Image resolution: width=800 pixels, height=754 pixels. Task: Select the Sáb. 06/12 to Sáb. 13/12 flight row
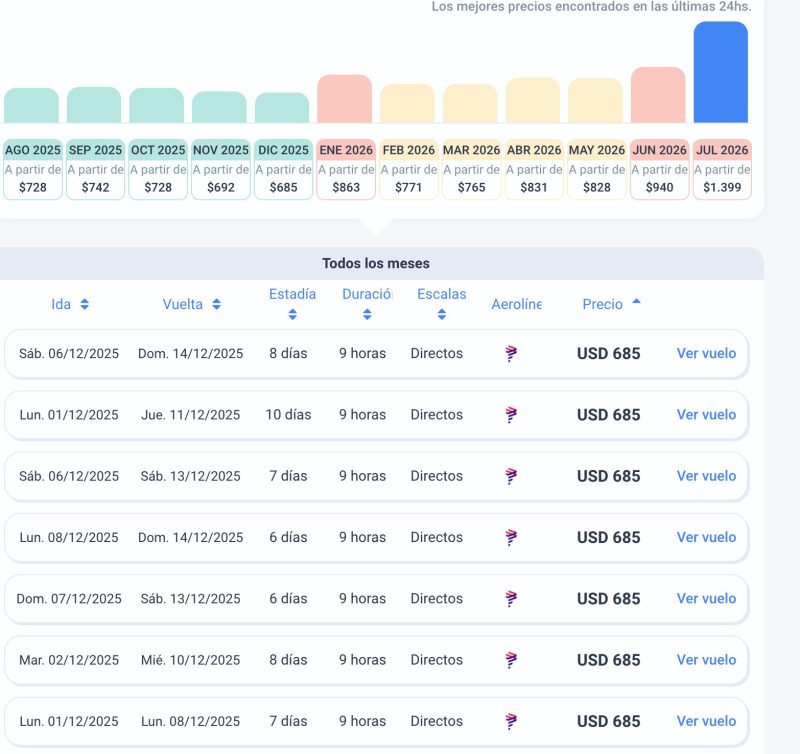(x=300, y=476)
